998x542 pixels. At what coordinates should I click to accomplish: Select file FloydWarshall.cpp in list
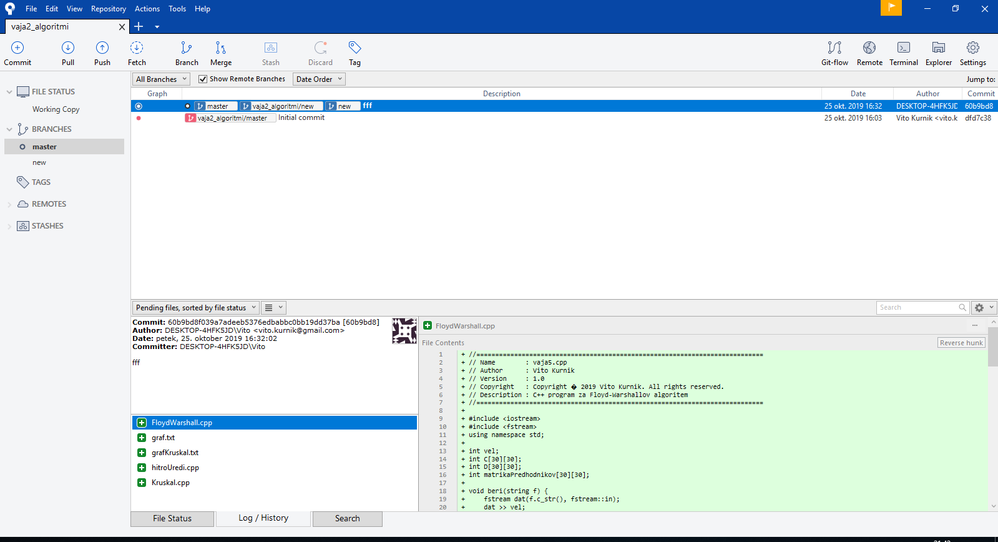point(274,422)
